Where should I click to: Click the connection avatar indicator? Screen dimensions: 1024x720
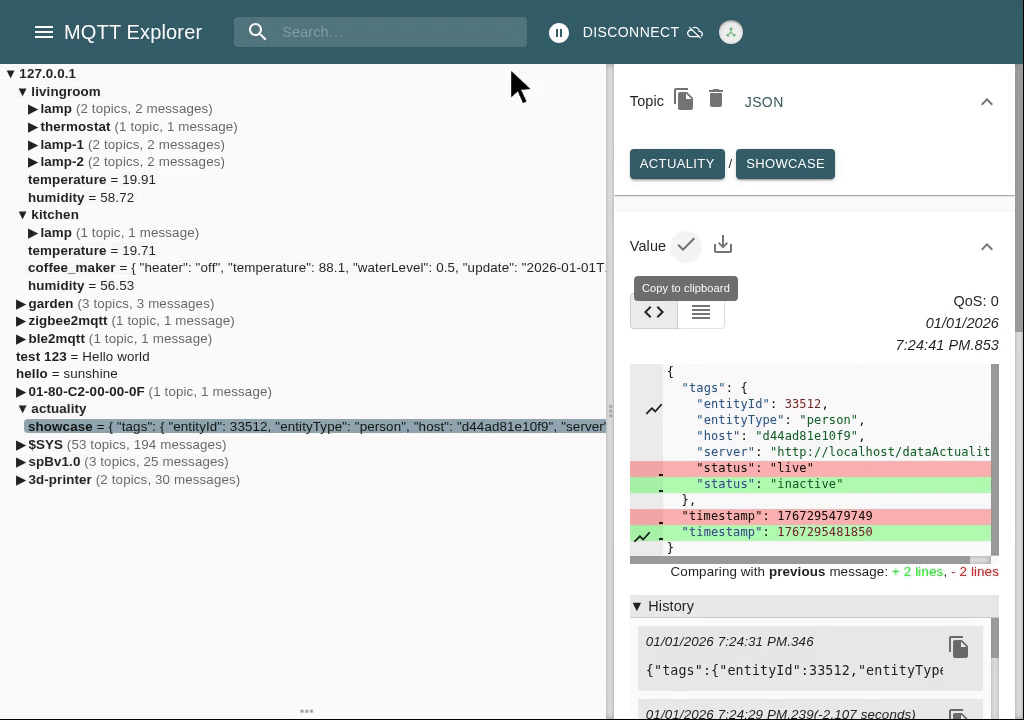click(731, 33)
